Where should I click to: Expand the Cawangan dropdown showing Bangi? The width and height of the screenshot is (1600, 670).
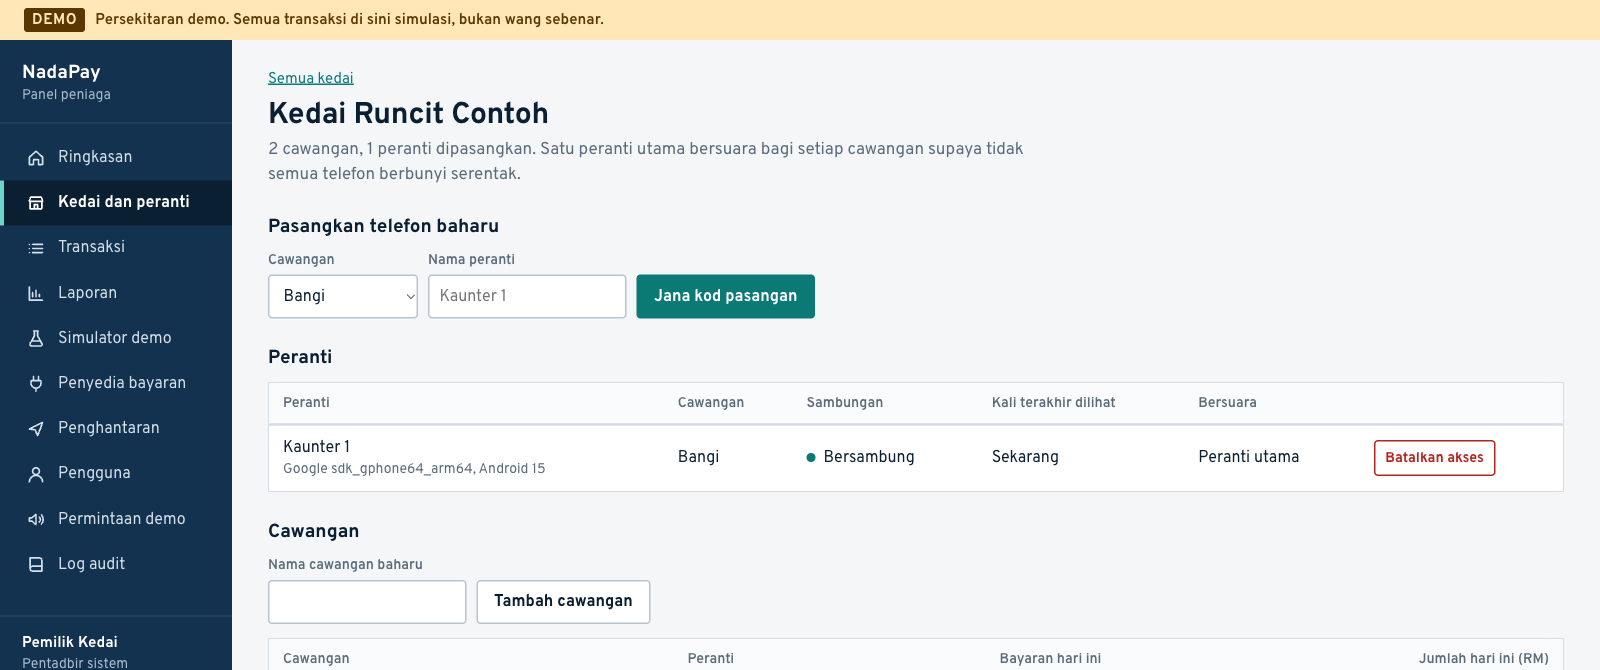coord(343,297)
